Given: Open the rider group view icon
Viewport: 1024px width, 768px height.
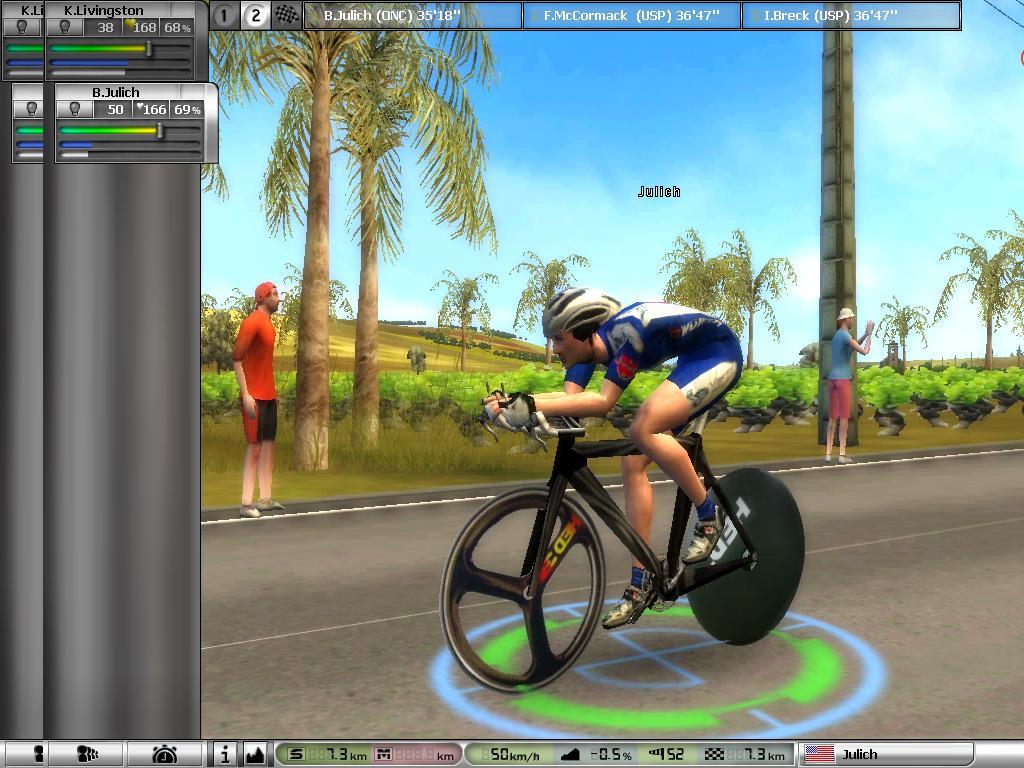Looking at the screenshot, I should [x=88, y=754].
